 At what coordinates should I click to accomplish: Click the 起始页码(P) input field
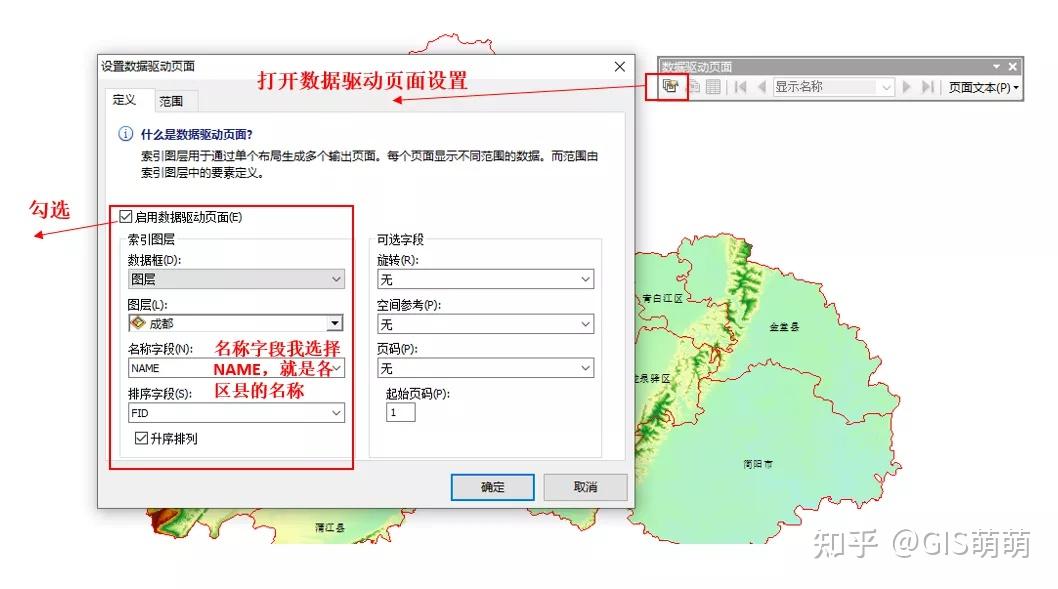400,412
